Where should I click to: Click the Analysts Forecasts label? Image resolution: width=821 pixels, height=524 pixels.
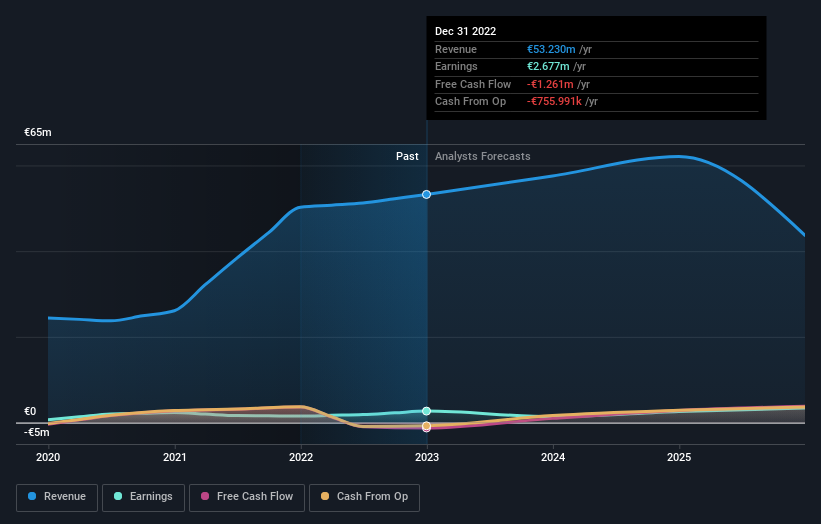click(x=482, y=156)
